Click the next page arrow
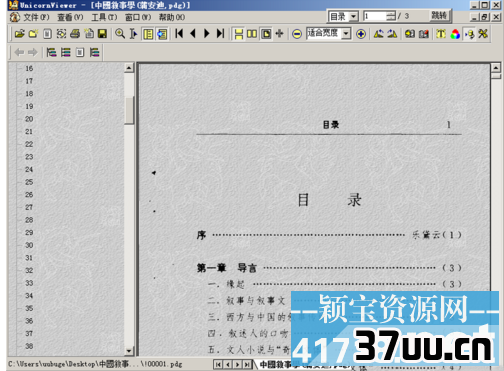504x371 pixels. tap(207, 33)
